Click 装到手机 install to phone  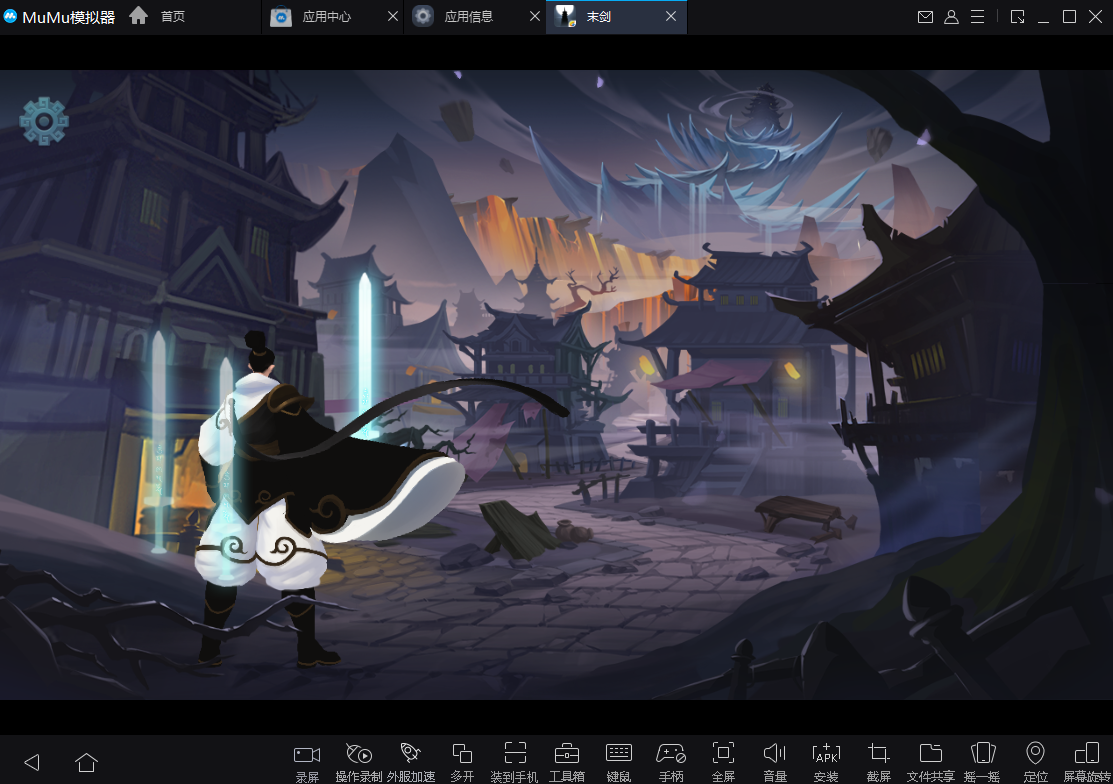click(x=515, y=763)
